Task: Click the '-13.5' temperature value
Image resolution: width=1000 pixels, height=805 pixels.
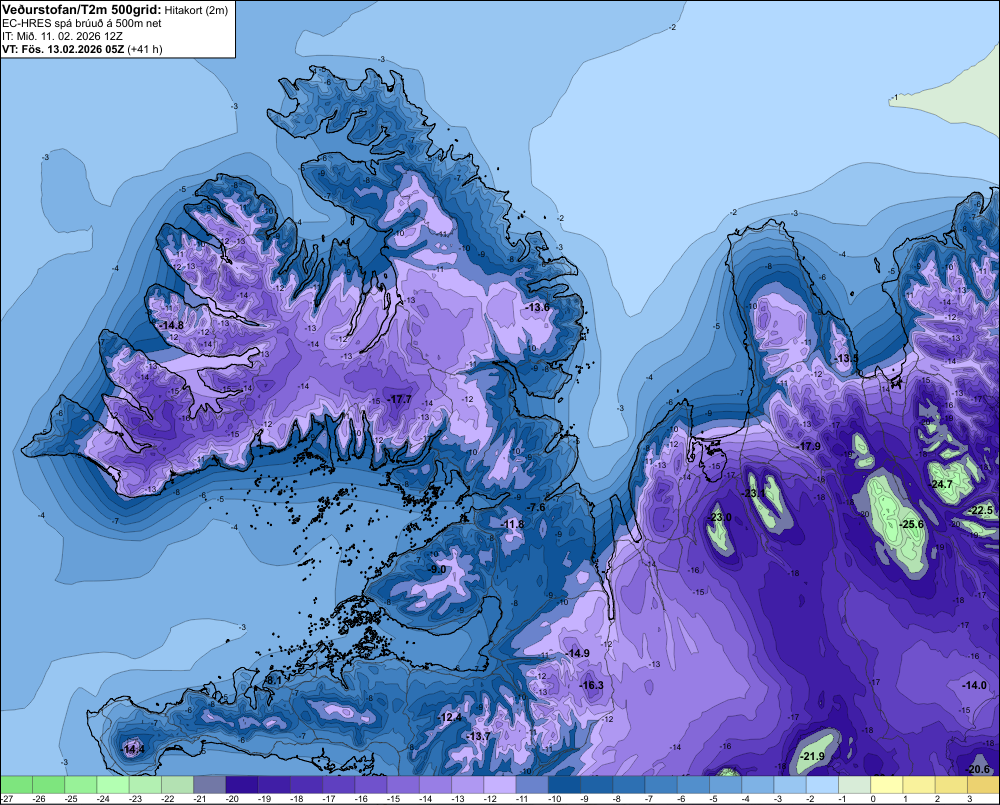Action: (846, 358)
